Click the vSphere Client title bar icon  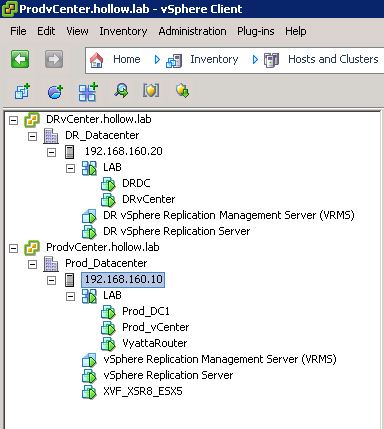[9, 9]
